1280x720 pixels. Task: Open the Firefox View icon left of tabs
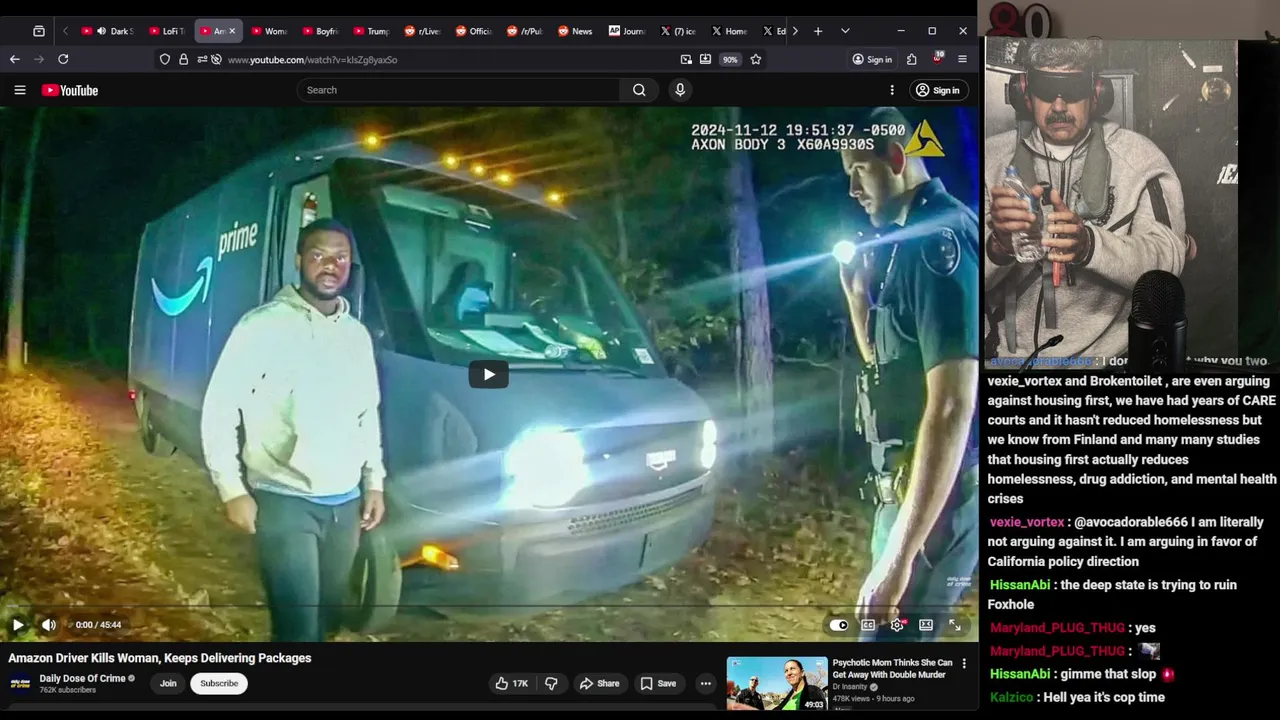(39, 31)
